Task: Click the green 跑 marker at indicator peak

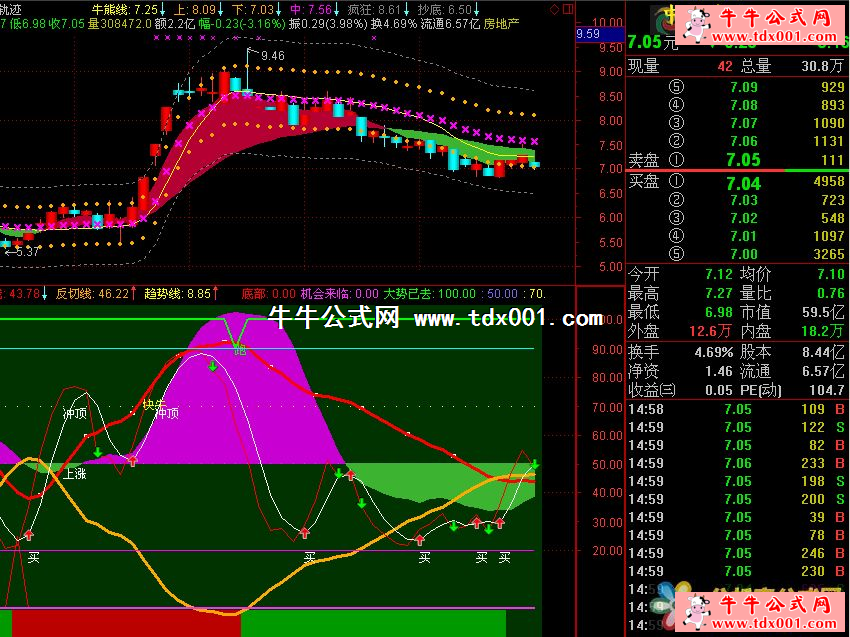Action: click(240, 350)
